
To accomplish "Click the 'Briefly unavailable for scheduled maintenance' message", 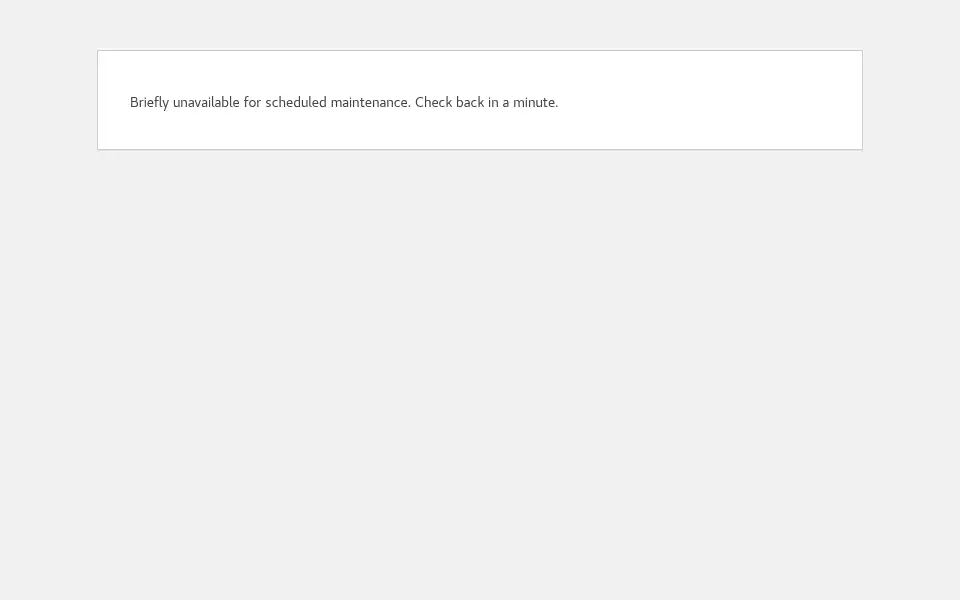I will click(x=343, y=102).
